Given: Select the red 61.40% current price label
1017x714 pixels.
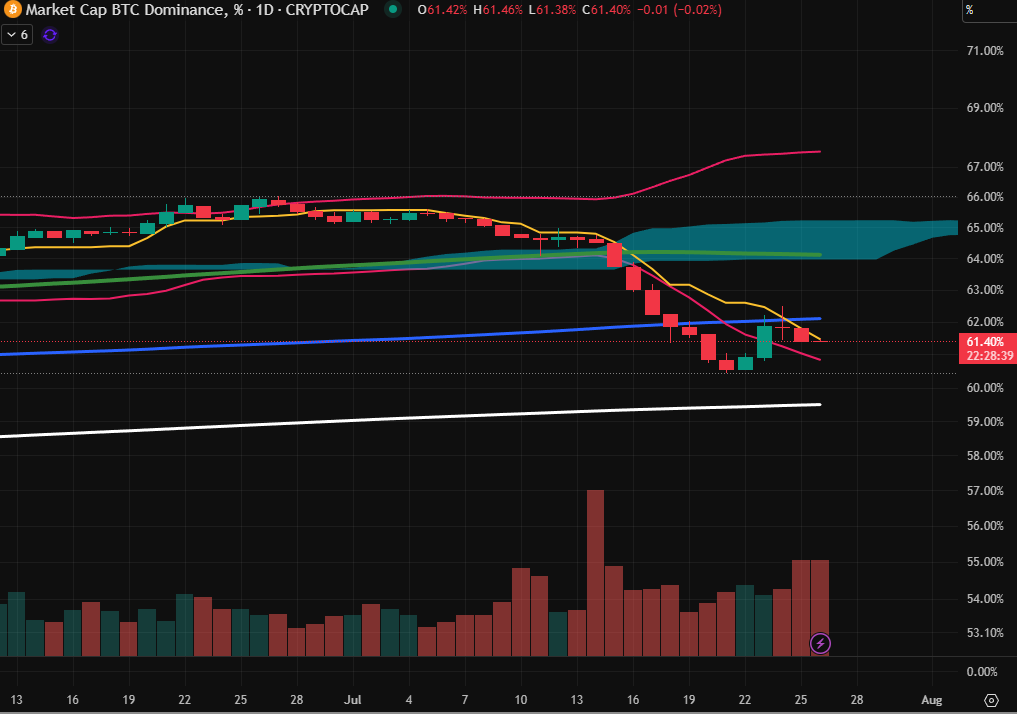Looking at the screenshot, I should [x=985, y=342].
